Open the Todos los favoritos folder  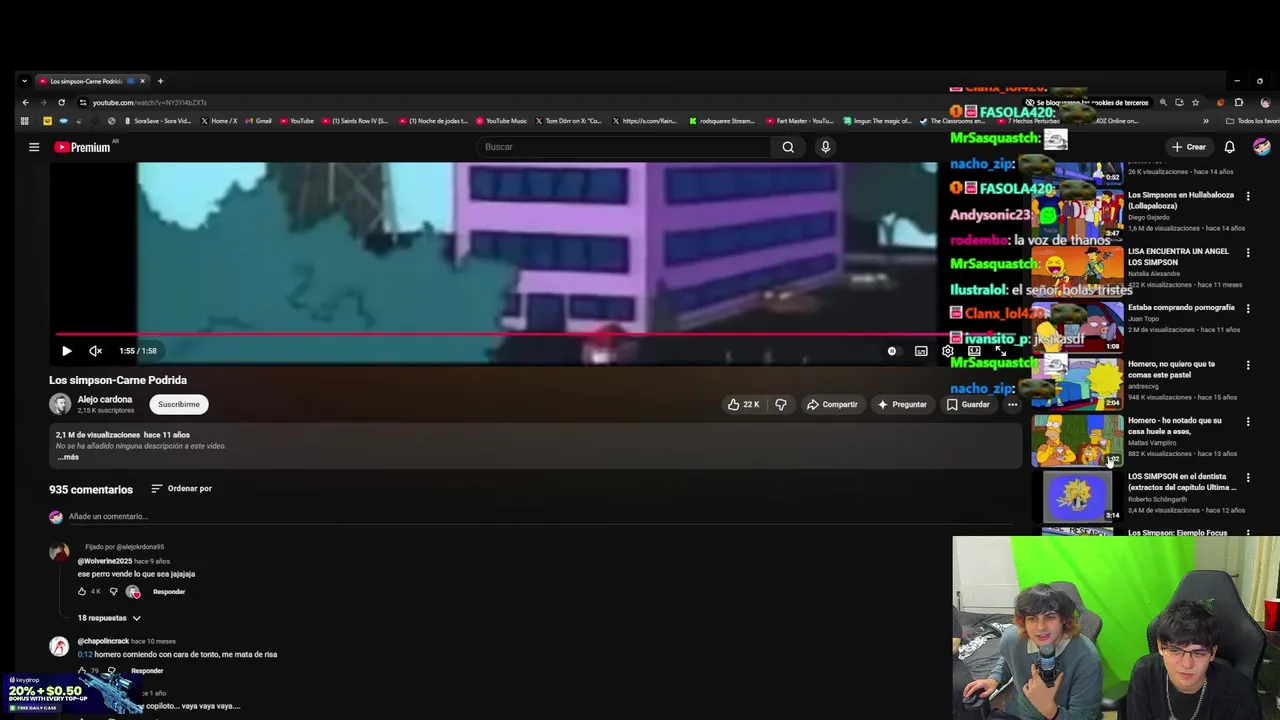click(1252, 121)
